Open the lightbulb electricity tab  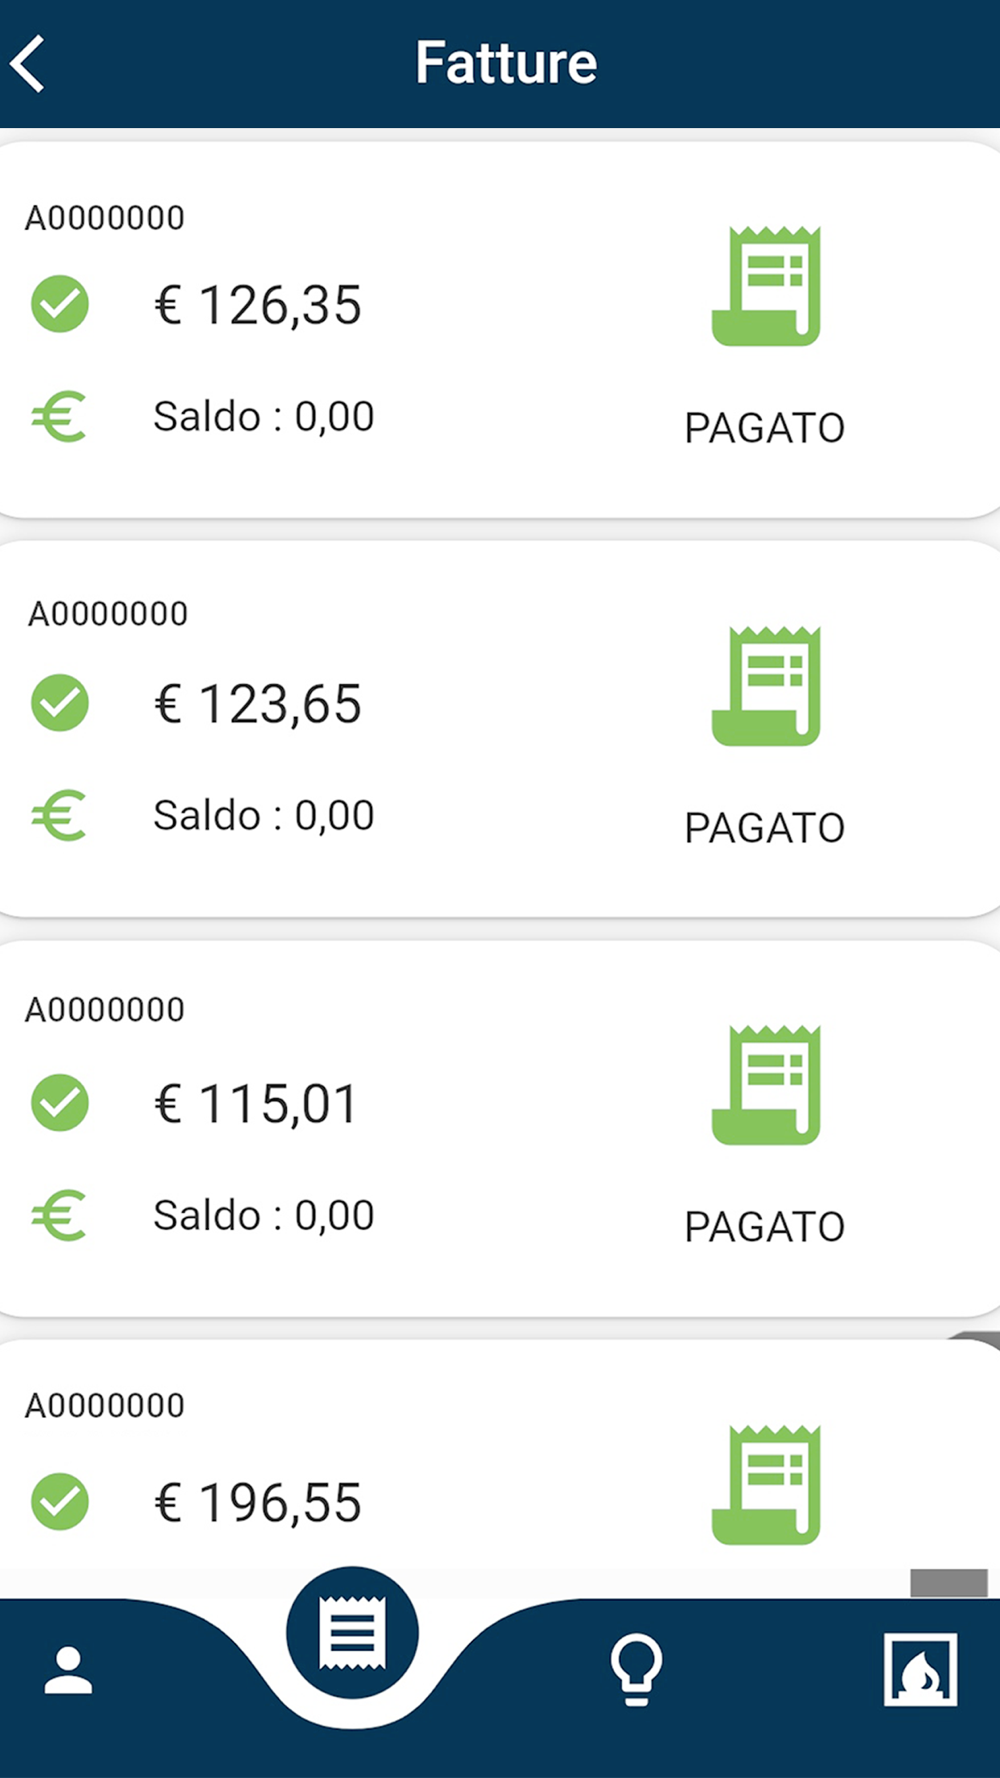636,1668
